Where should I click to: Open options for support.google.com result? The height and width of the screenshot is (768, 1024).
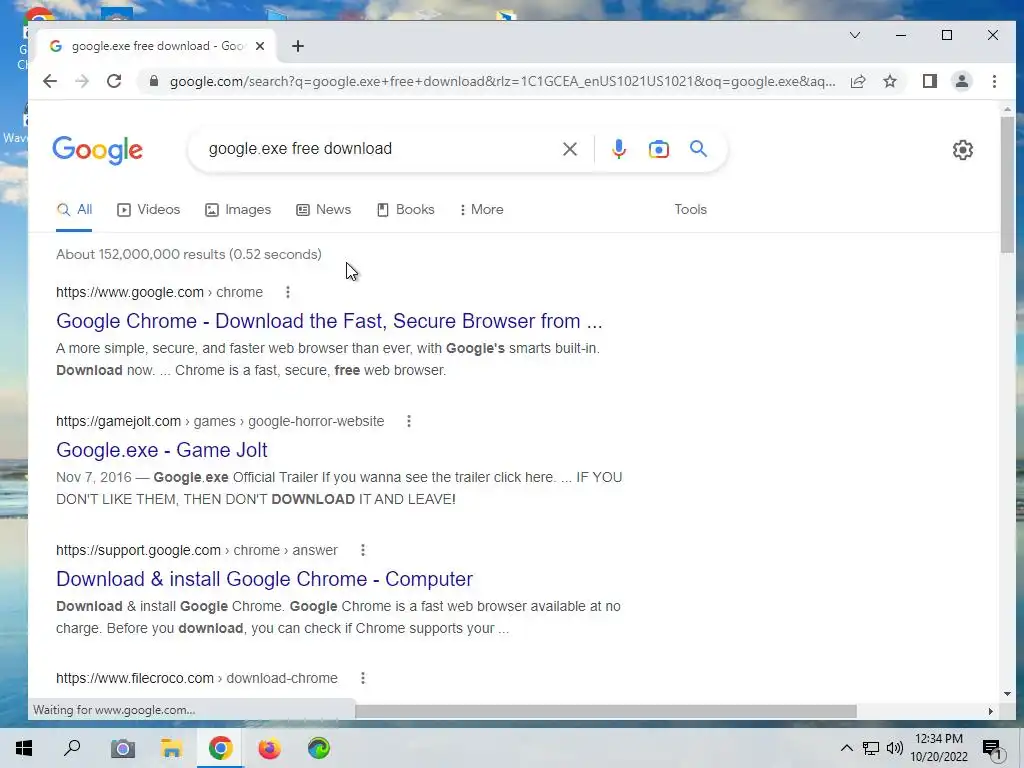(362, 550)
